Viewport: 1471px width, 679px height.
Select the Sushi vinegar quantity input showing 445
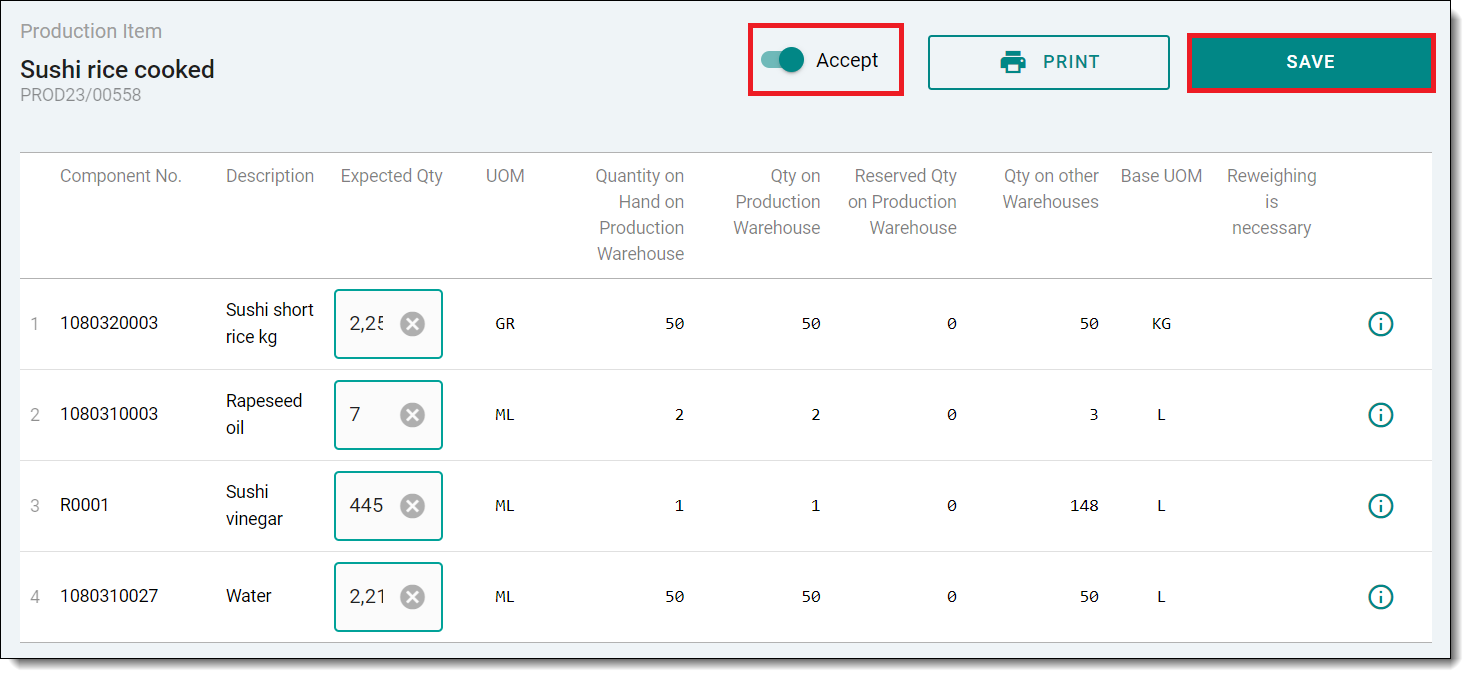click(x=366, y=506)
